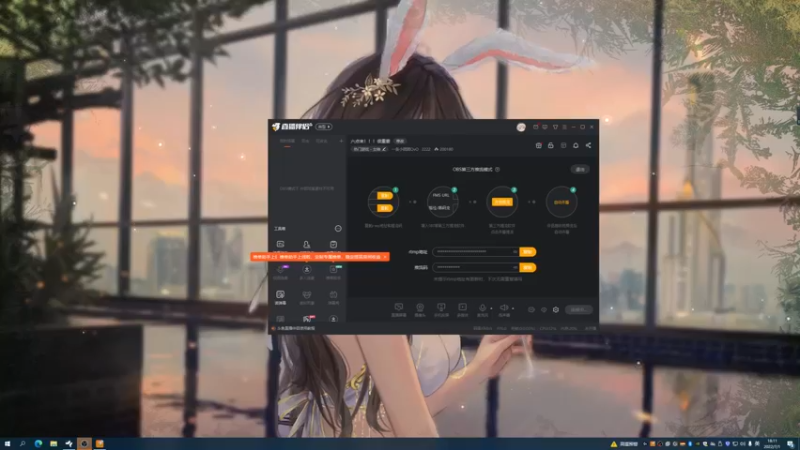
Task: Add video source with the play-box icon
Action: 462,309
